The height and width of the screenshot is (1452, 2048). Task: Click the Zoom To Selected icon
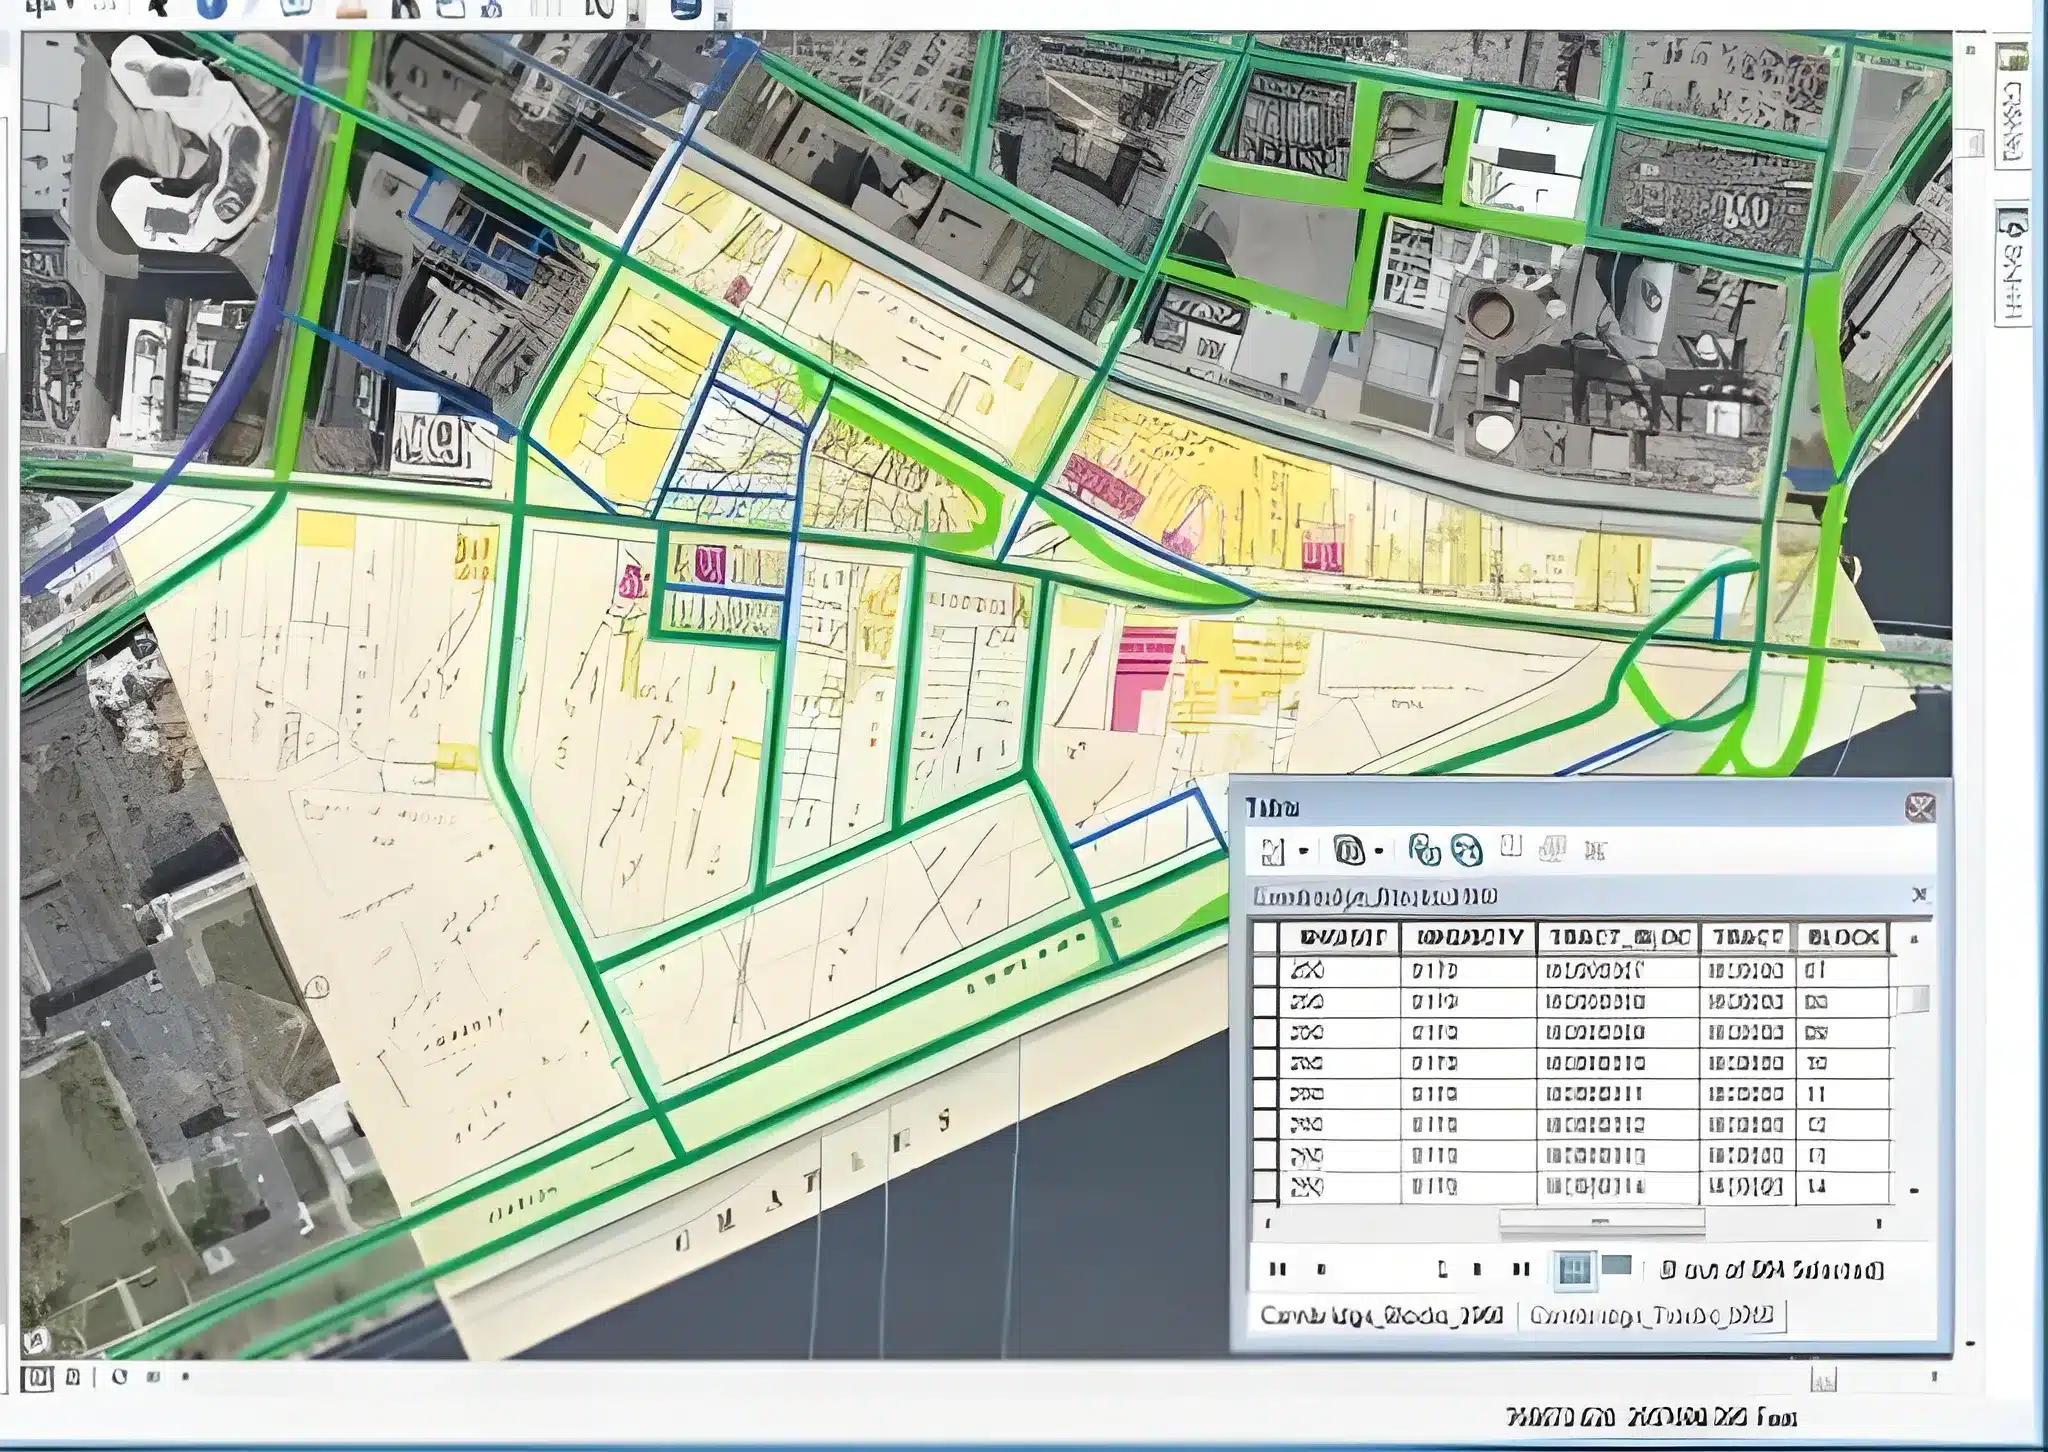click(1552, 849)
